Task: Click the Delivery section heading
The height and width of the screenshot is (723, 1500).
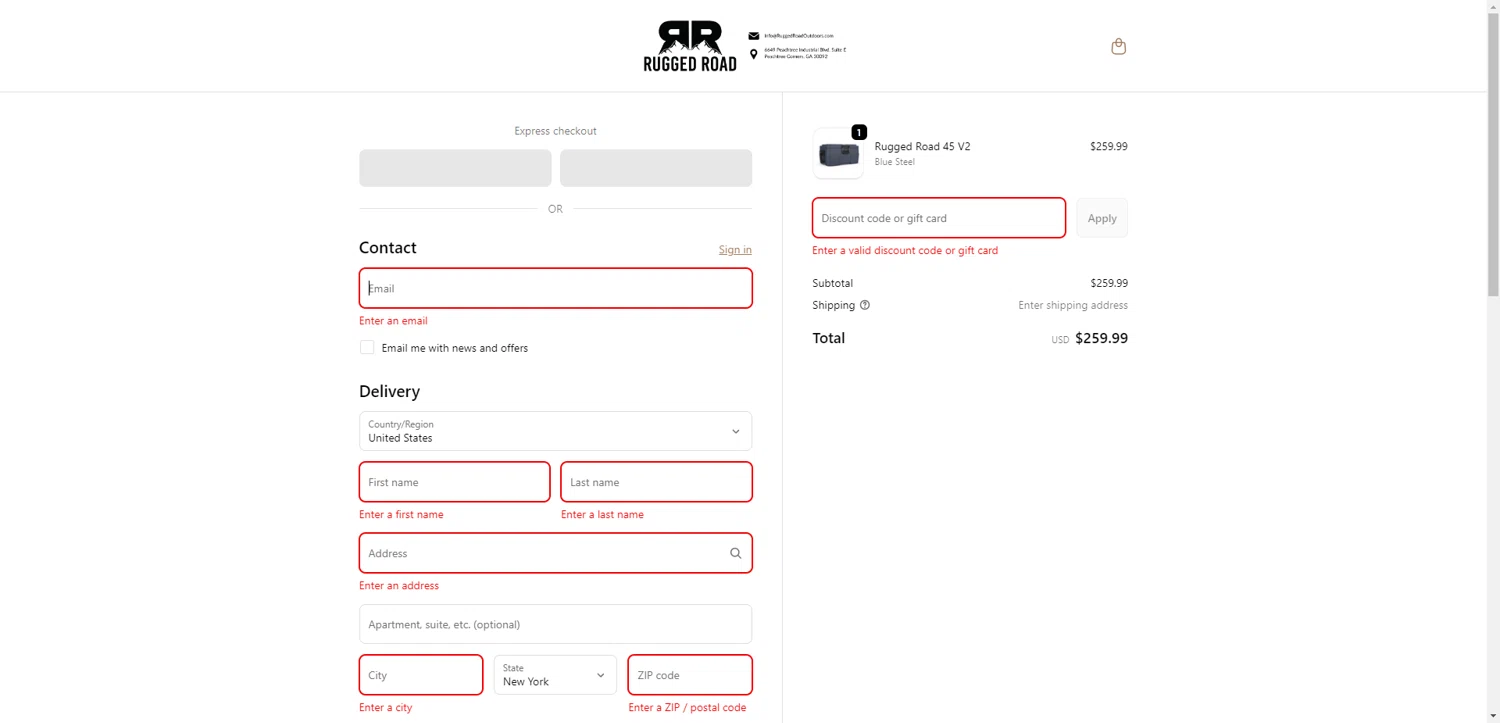Action: pyautogui.click(x=389, y=392)
